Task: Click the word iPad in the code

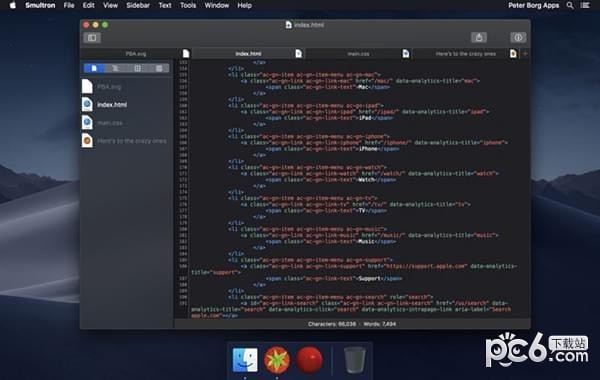Action: tap(365, 118)
